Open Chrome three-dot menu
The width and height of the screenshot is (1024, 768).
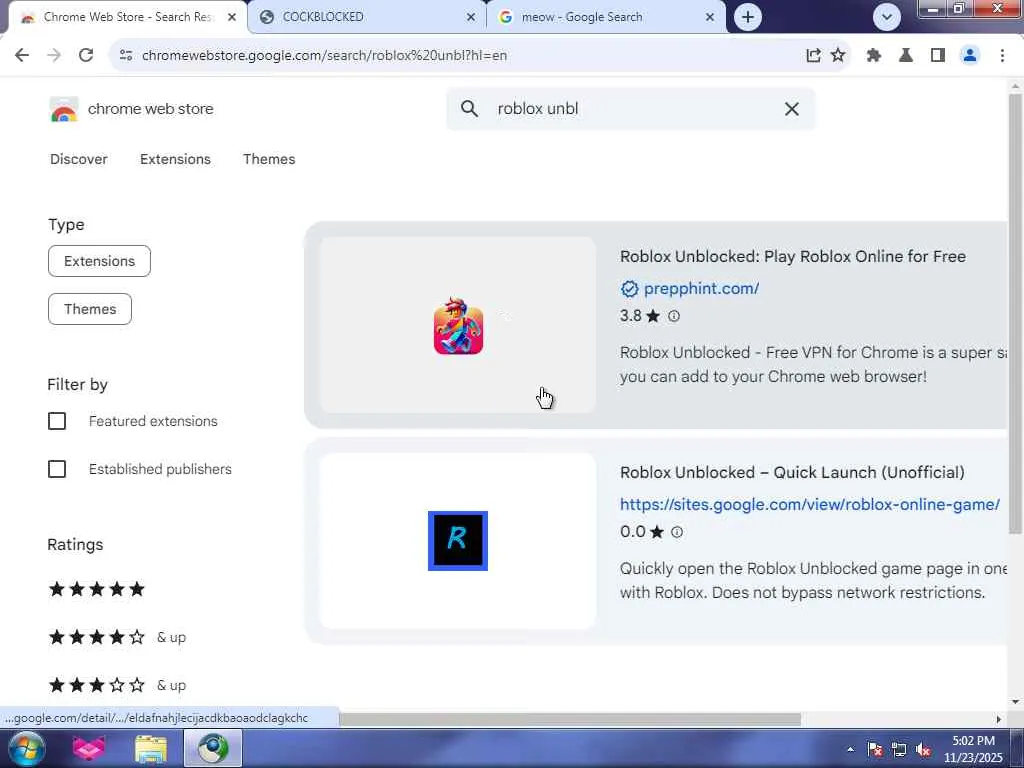pos(1002,56)
